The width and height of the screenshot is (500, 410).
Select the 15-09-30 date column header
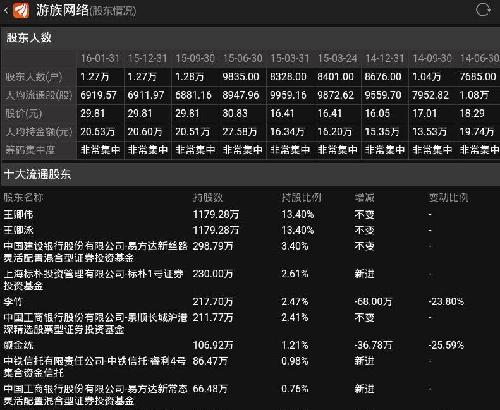pos(195,58)
